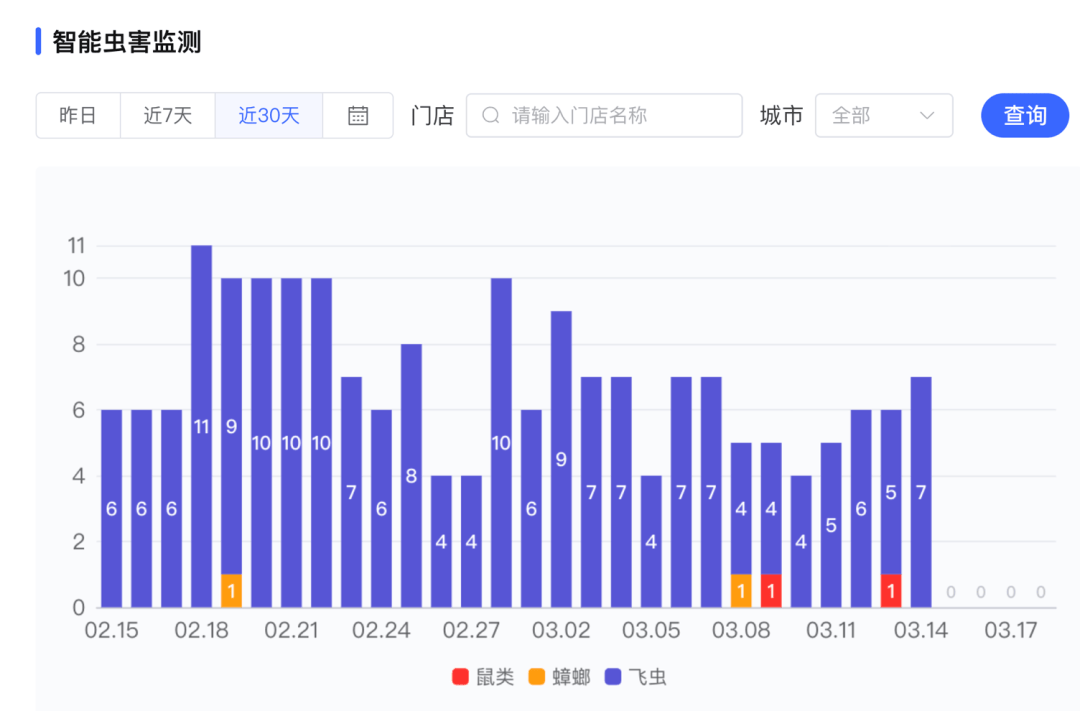
Task: Click the 查询 button
Action: tap(1024, 115)
